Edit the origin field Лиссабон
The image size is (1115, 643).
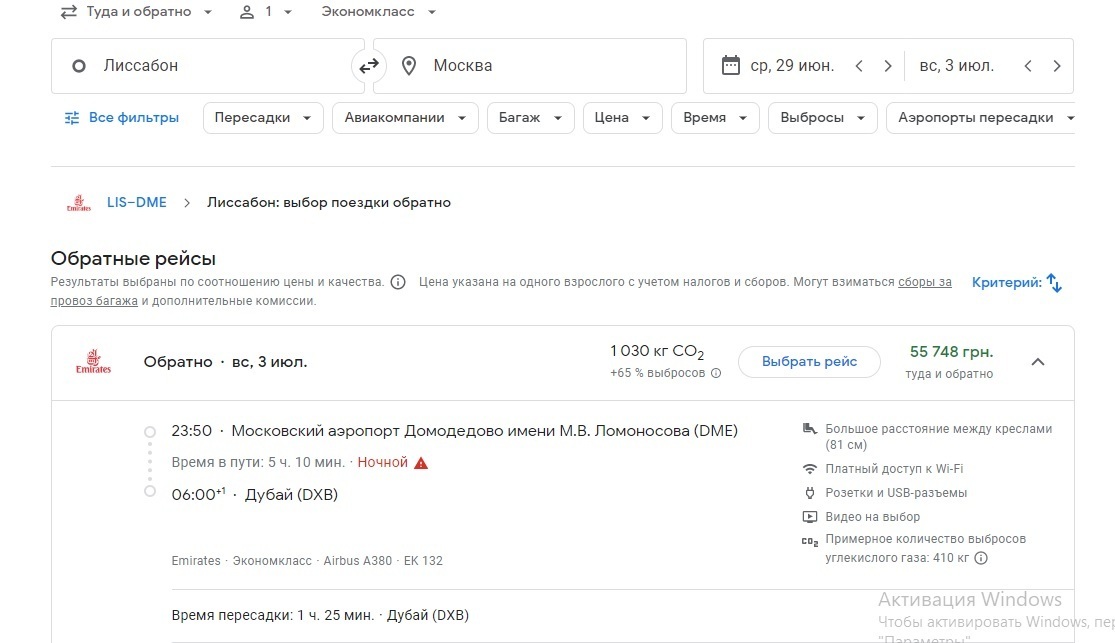[x=208, y=66]
